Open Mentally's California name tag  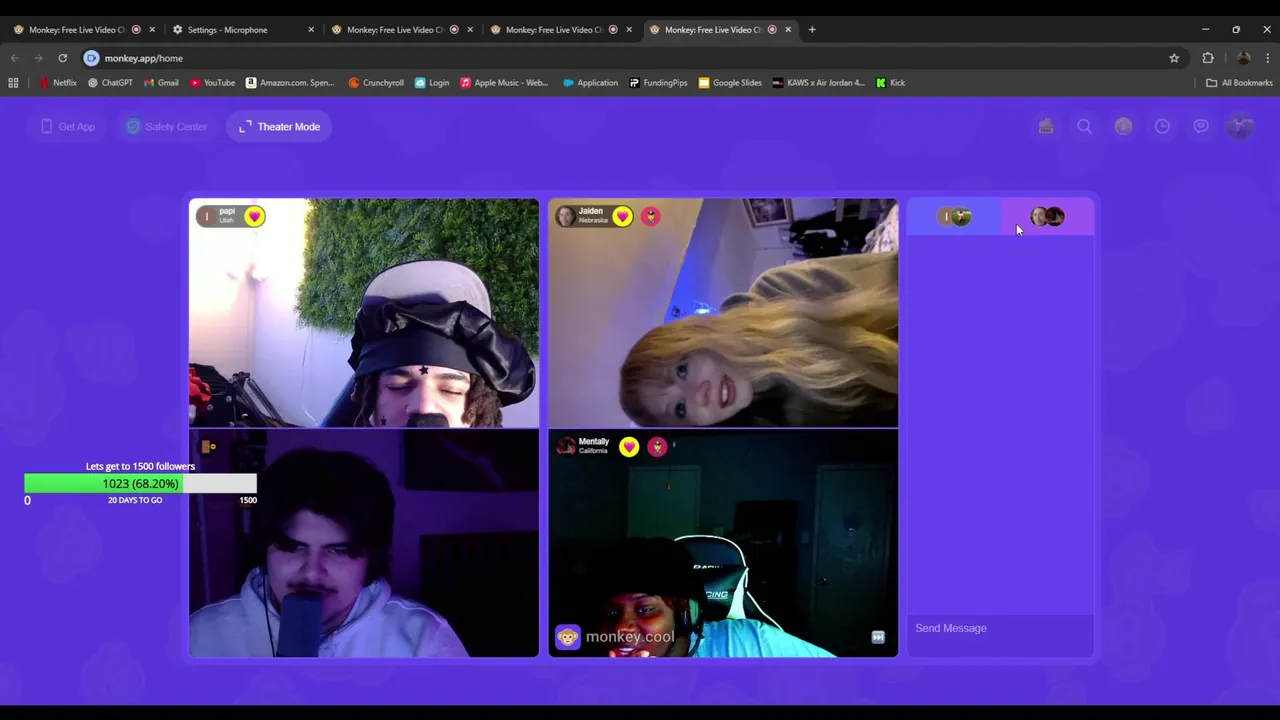click(584, 446)
